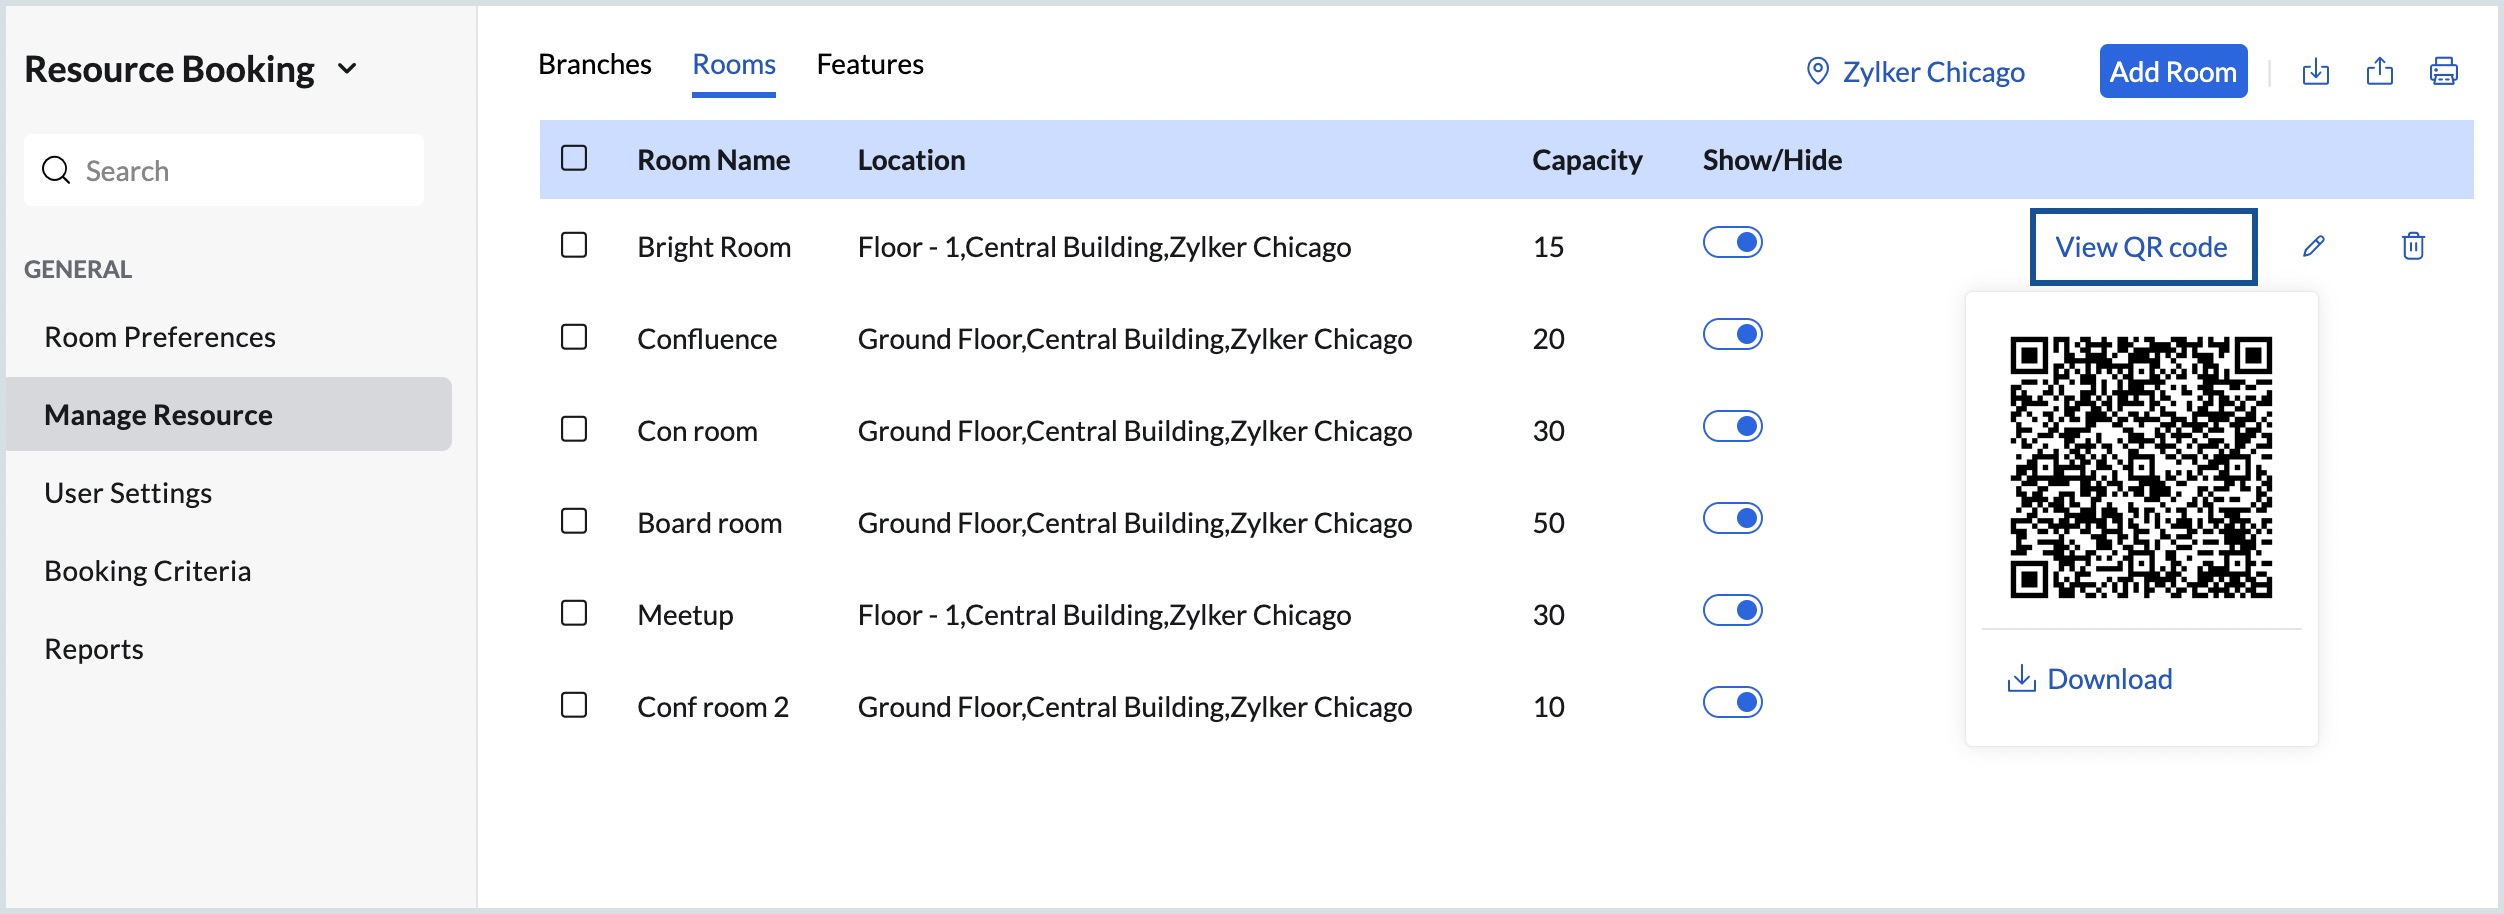Viewport: 2504px width, 914px height.
Task: Switch to the Branches tab
Action: click(x=594, y=65)
